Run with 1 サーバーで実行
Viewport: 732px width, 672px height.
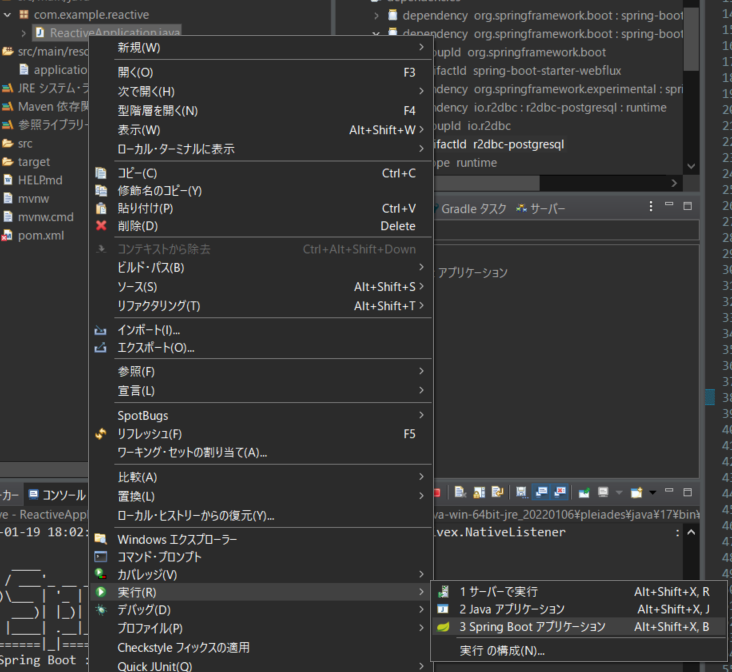coord(578,592)
